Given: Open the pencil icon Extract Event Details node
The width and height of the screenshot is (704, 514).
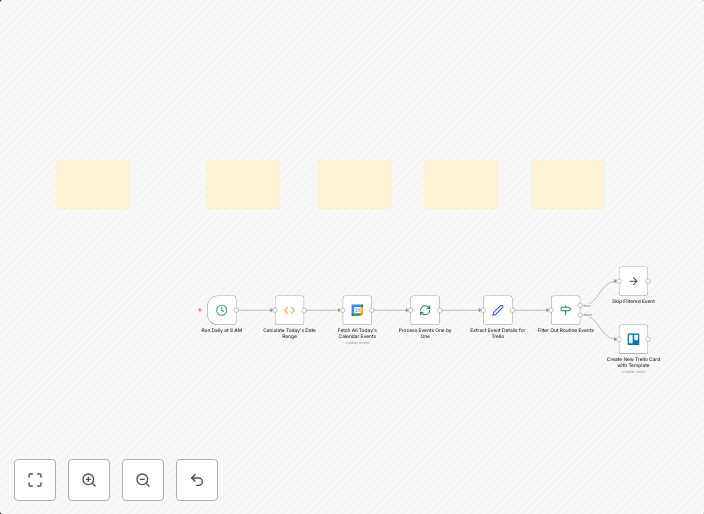Looking at the screenshot, I should pyautogui.click(x=498, y=310).
